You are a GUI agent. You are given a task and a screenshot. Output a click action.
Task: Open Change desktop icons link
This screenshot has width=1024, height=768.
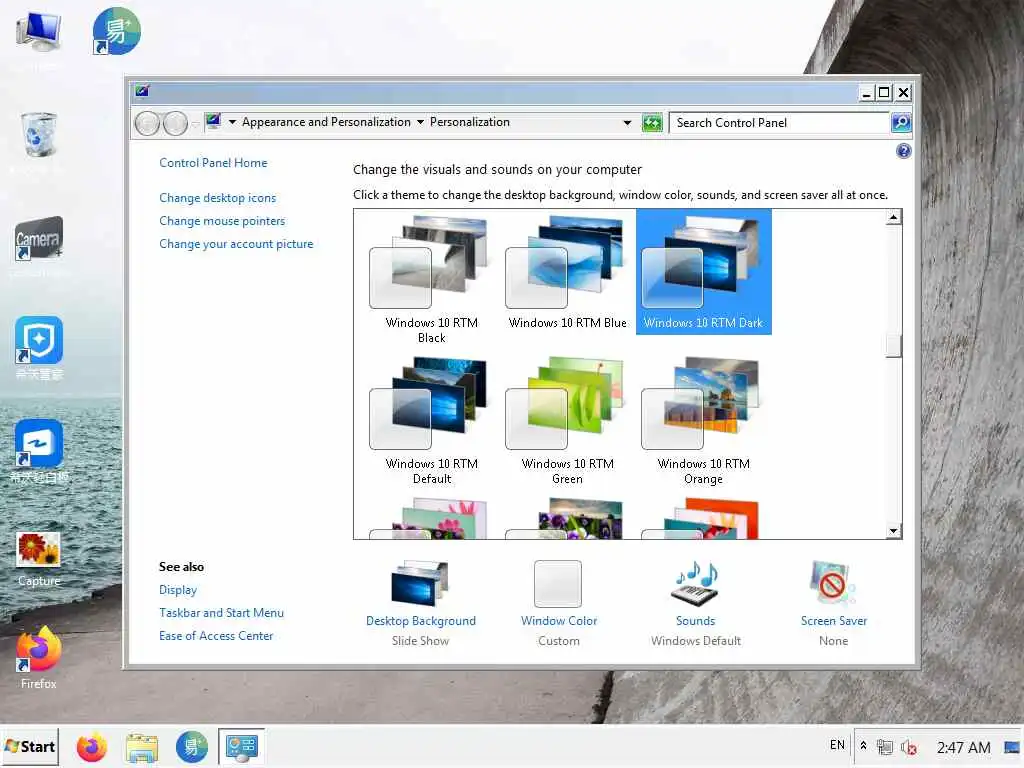tap(217, 198)
